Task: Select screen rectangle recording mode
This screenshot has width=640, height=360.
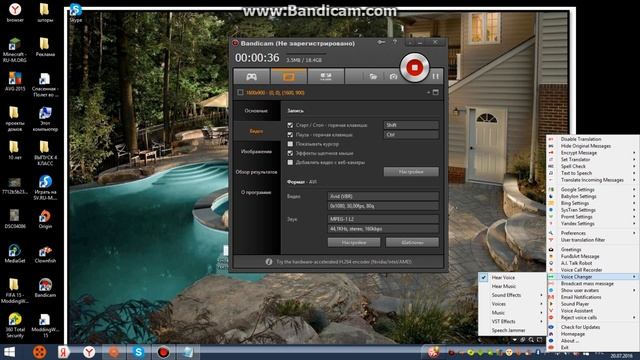Action: pos(289,76)
